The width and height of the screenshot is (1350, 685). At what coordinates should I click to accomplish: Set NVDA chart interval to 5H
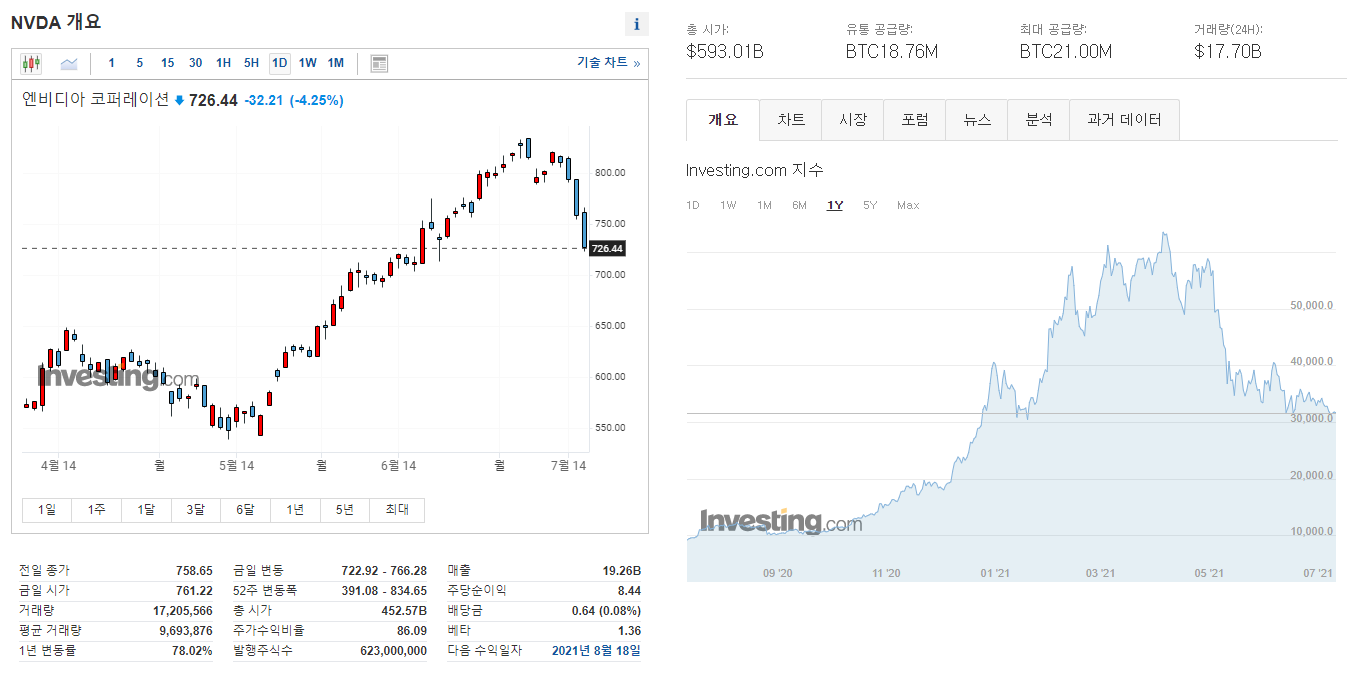[251, 63]
